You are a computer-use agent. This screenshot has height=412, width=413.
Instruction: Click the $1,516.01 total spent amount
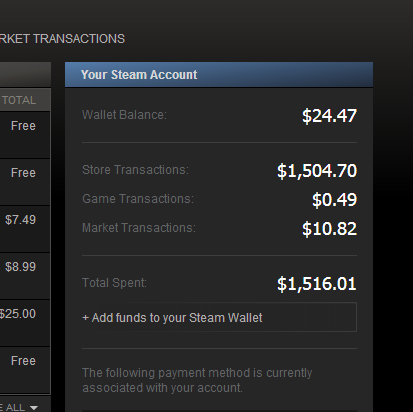(317, 284)
